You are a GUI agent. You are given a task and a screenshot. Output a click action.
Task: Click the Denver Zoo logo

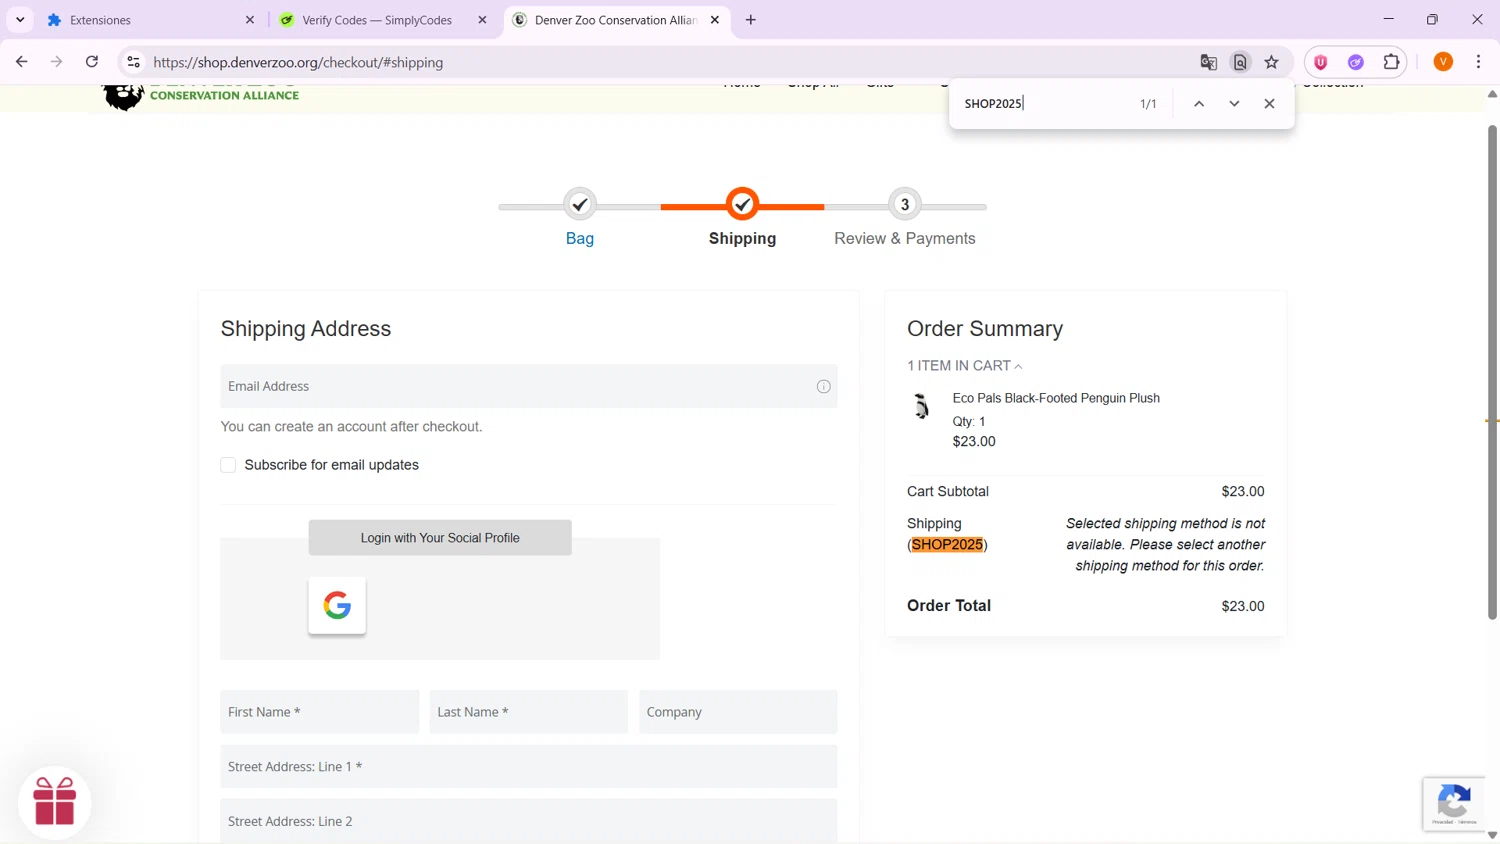201,96
